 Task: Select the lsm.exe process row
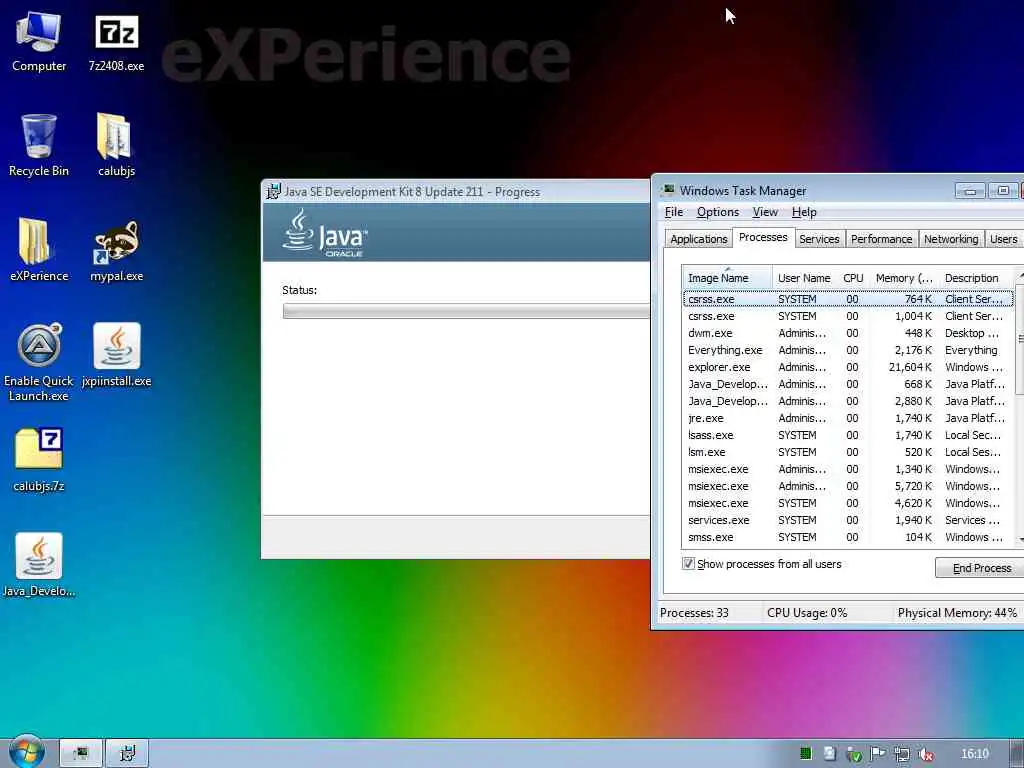(x=848, y=452)
